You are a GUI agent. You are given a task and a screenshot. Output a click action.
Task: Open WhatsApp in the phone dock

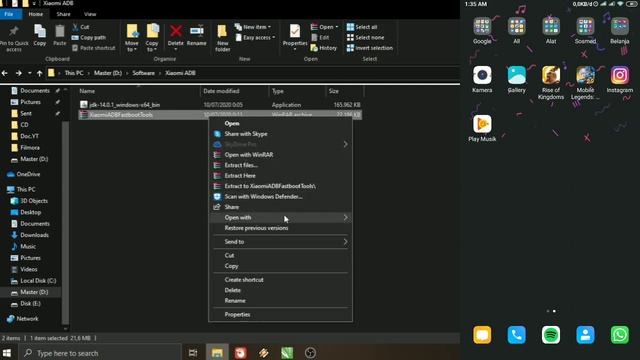pyautogui.click(x=620, y=335)
